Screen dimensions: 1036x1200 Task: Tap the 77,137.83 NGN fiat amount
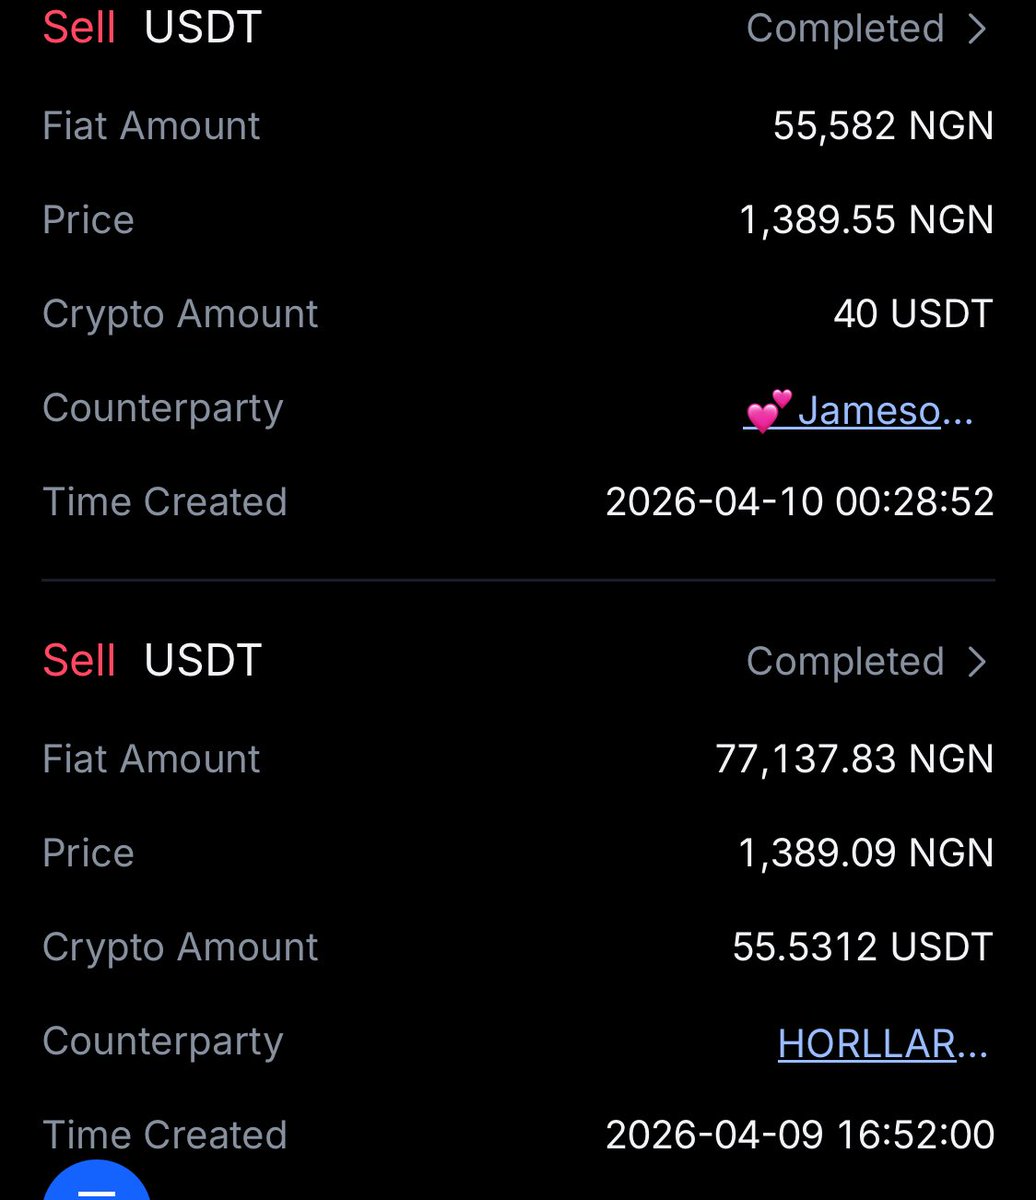click(854, 759)
